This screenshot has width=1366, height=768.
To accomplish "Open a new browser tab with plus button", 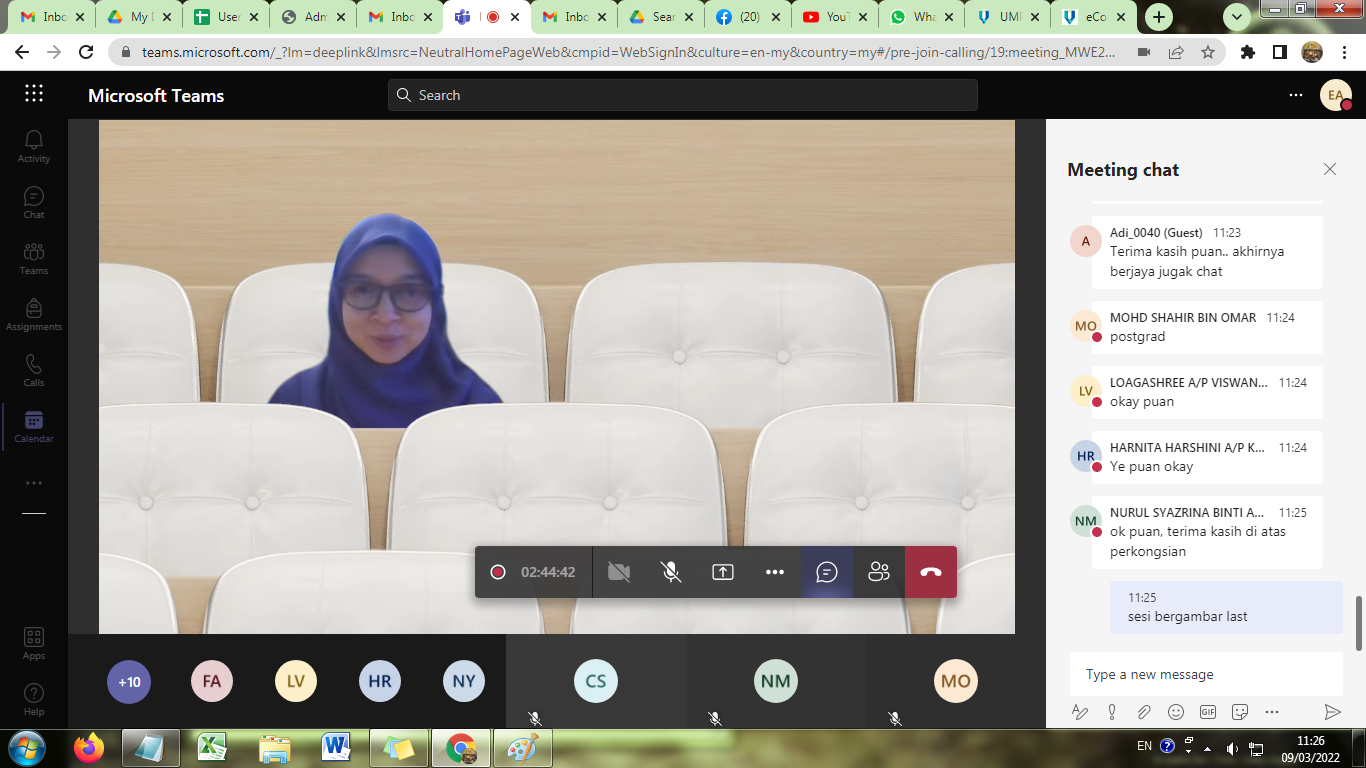I will 1159,17.
